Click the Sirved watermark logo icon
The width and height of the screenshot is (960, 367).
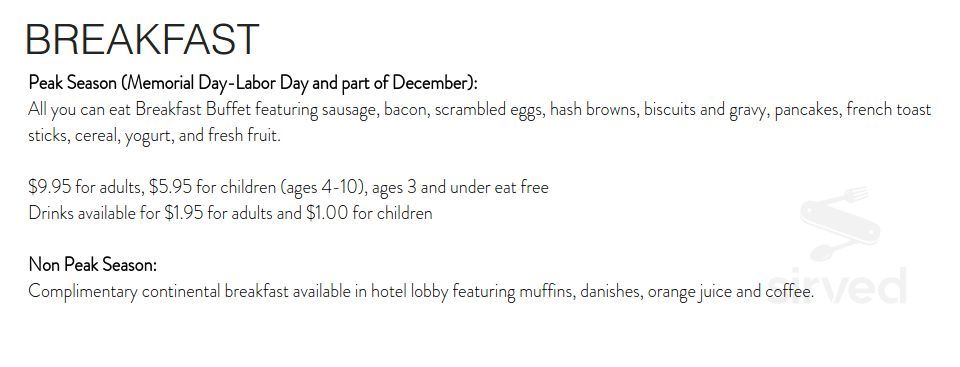point(840,224)
